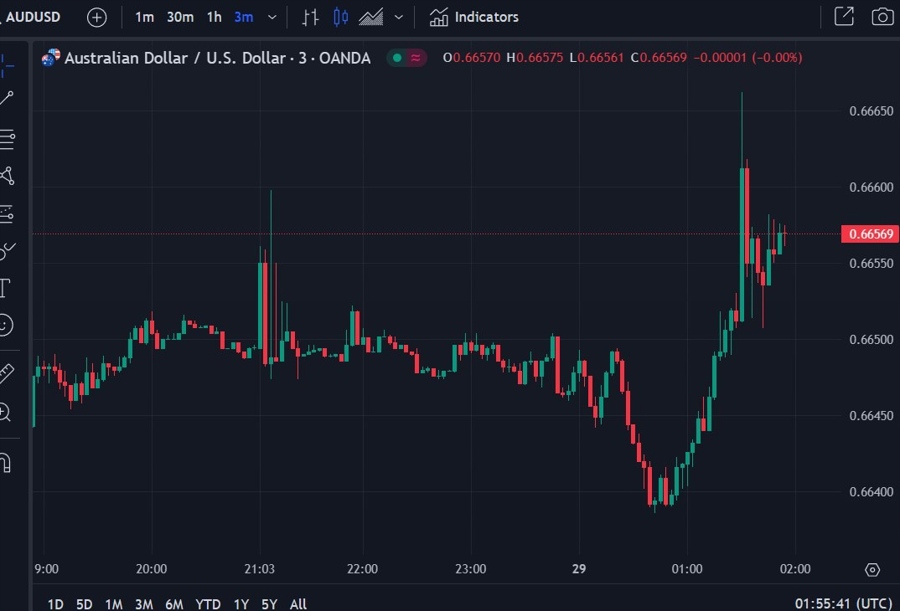
Task: Click the Australian Dollar / U.S. Dollar title
Action: 217,58
